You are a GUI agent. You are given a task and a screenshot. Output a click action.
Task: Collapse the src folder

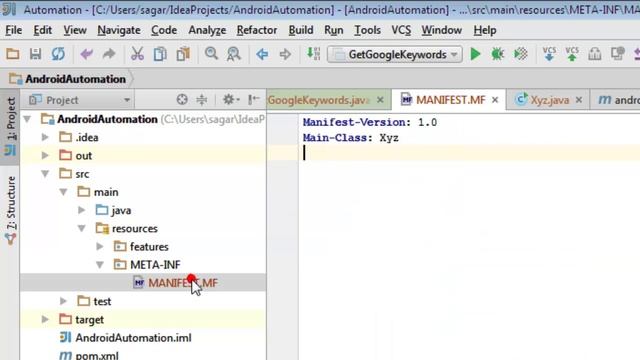45,174
